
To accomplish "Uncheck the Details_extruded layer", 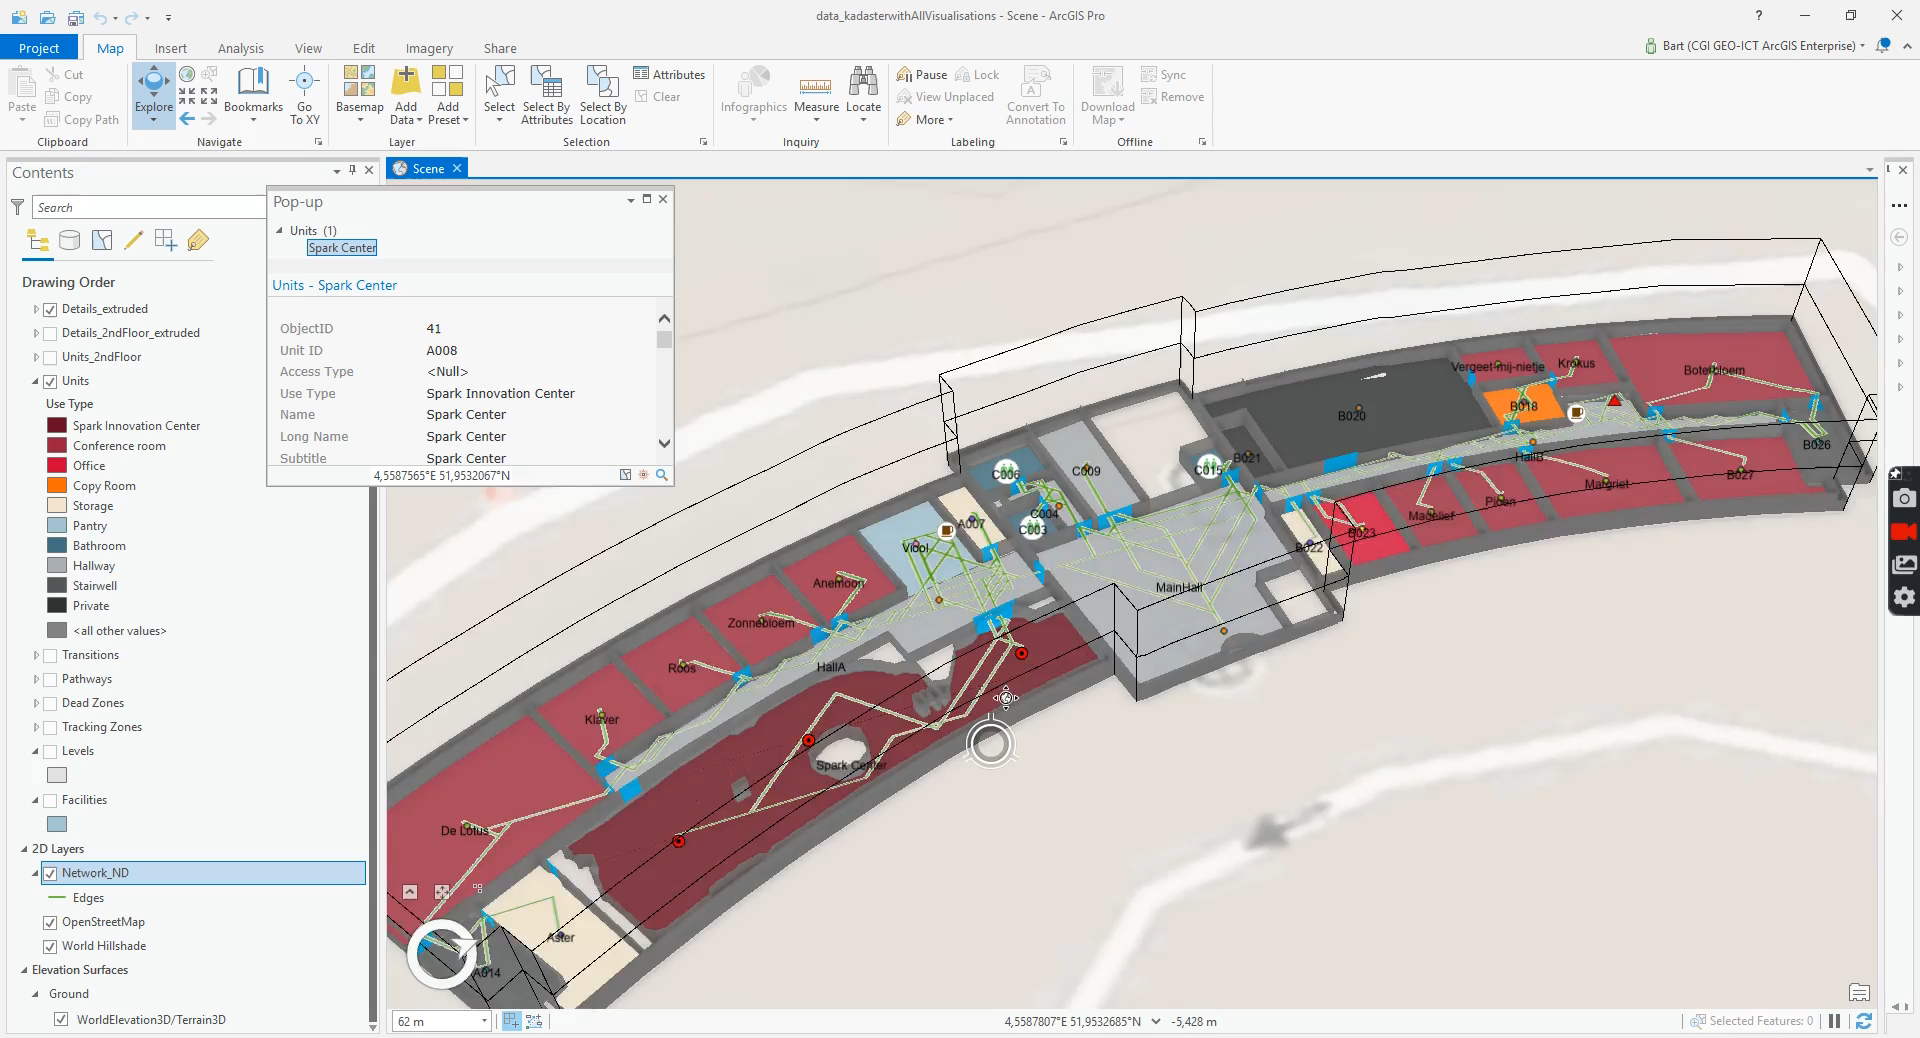I will [x=50, y=310].
